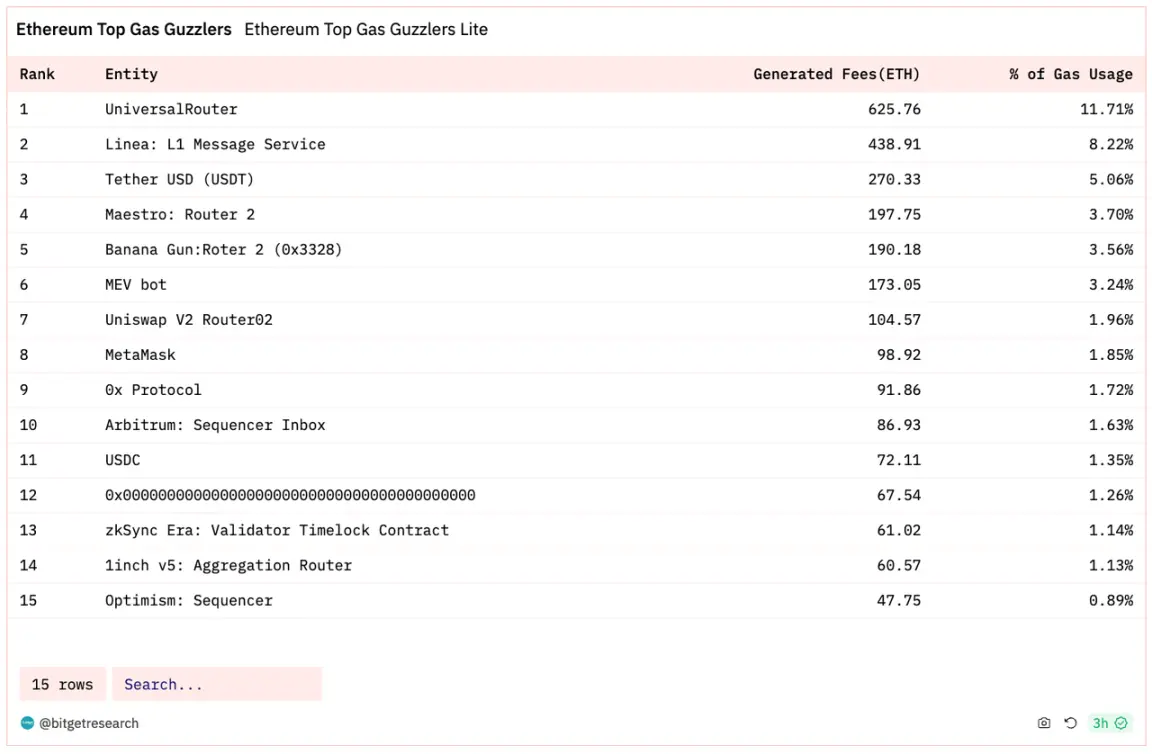1152x754 pixels.
Task: Click the 3h last-updated badge
Action: click(x=1100, y=723)
